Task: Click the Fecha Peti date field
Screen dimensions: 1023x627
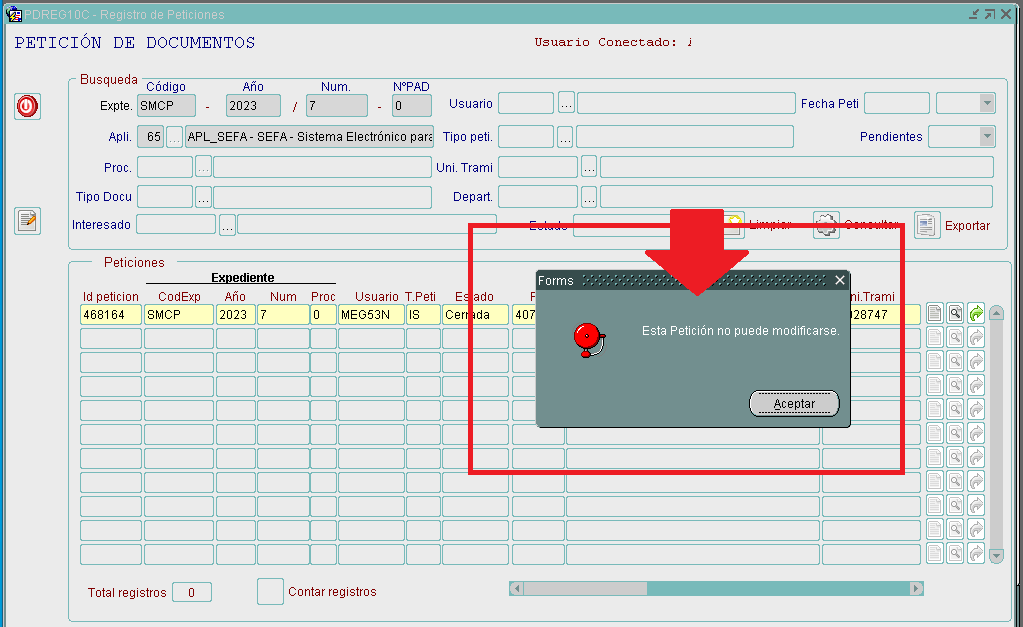Action: [x=896, y=103]
